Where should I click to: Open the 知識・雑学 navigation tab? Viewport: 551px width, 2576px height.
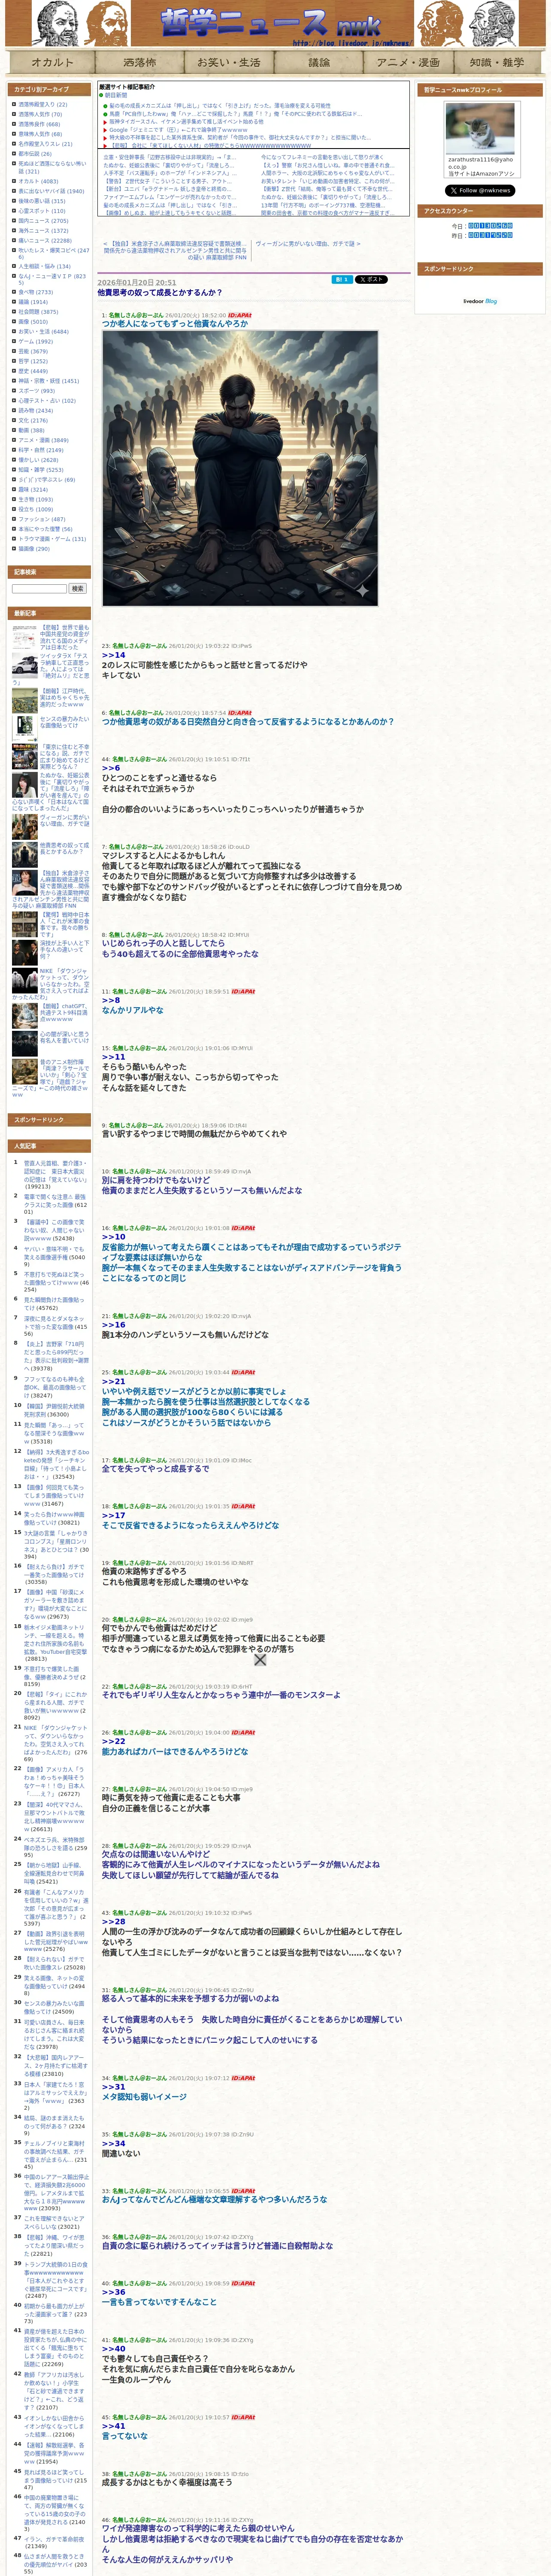point(497,62)
